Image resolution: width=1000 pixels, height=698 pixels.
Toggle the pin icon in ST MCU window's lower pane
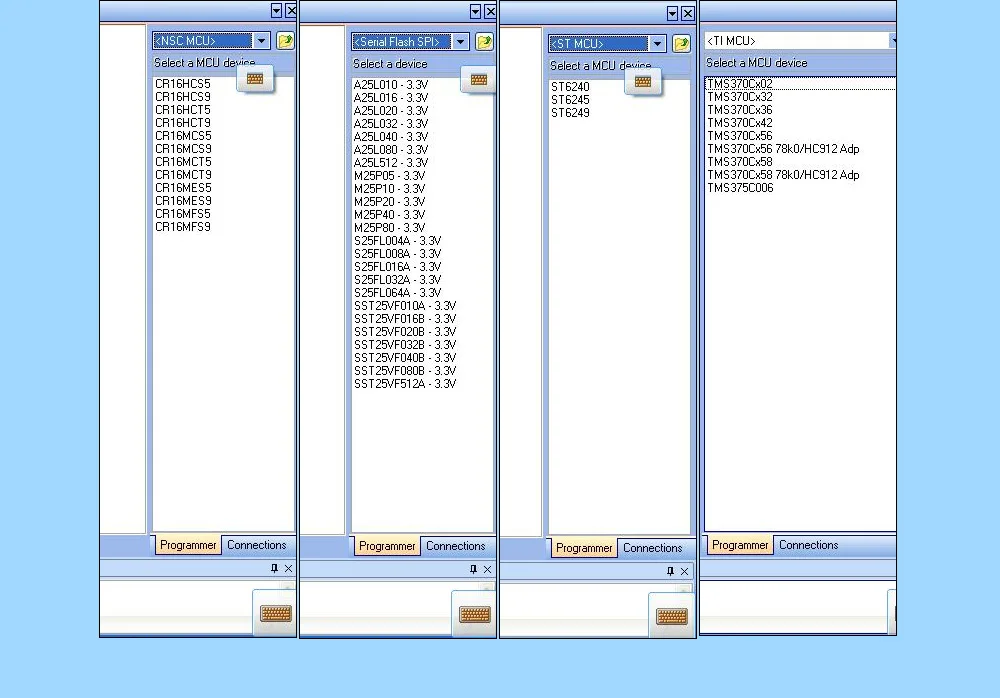(x=670, y=571)
